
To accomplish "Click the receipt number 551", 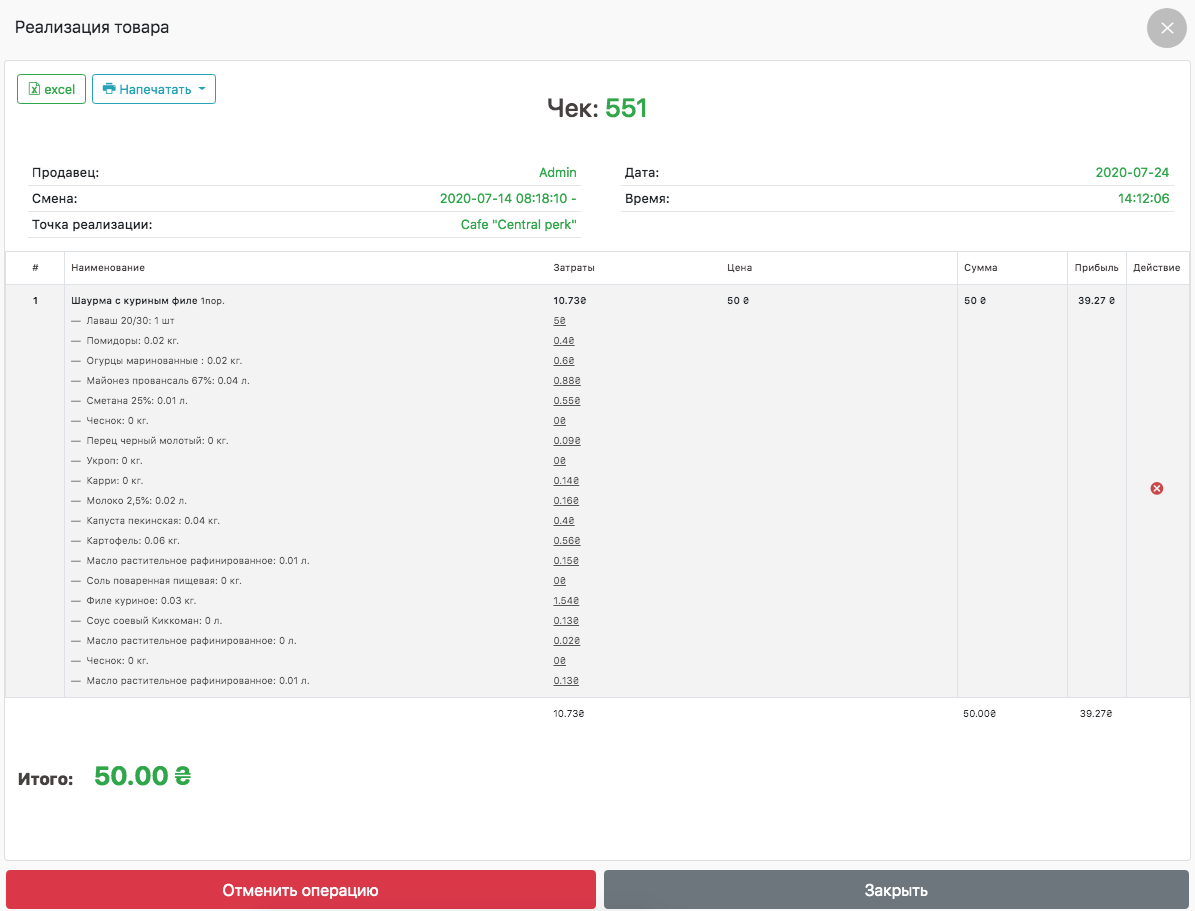I will pos(626,109).
